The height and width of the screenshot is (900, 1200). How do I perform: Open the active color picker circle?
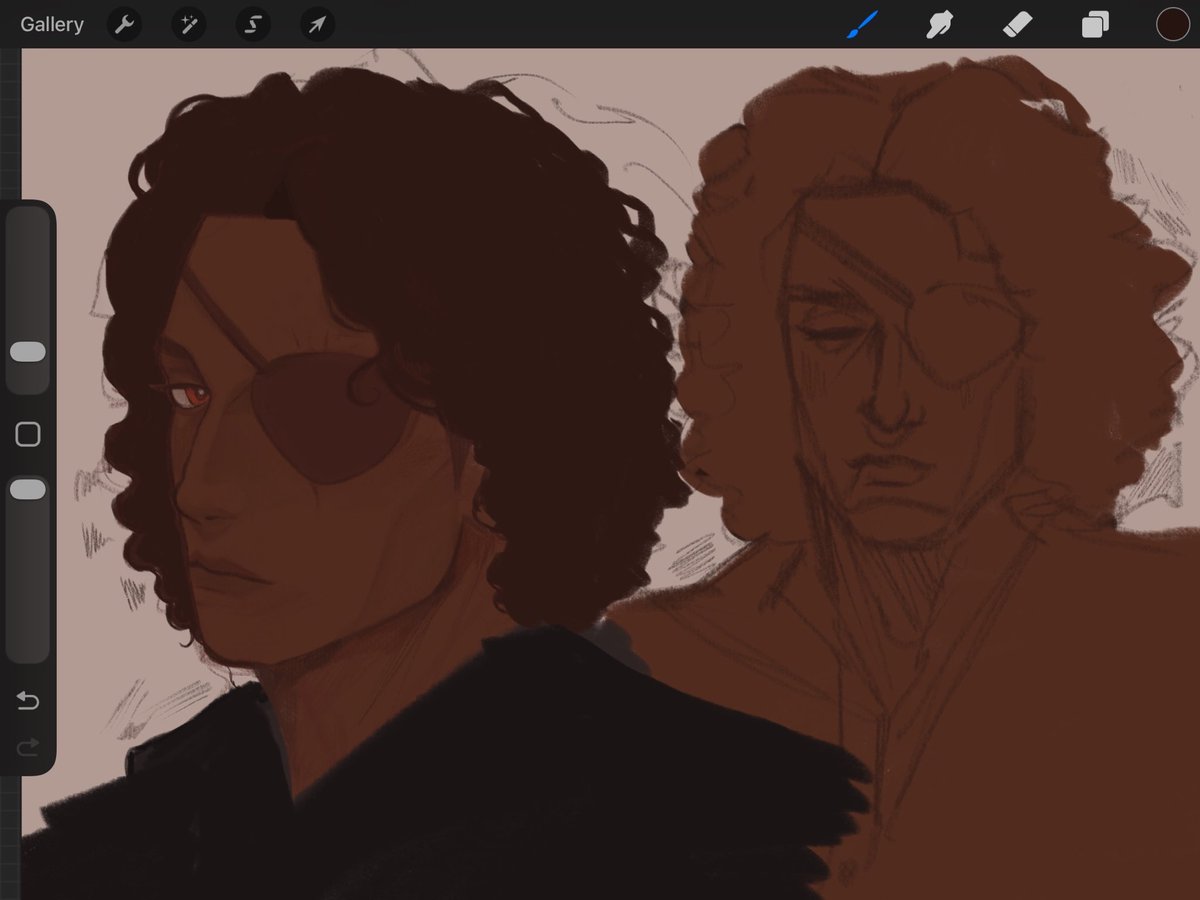(x=1172, y=25)
